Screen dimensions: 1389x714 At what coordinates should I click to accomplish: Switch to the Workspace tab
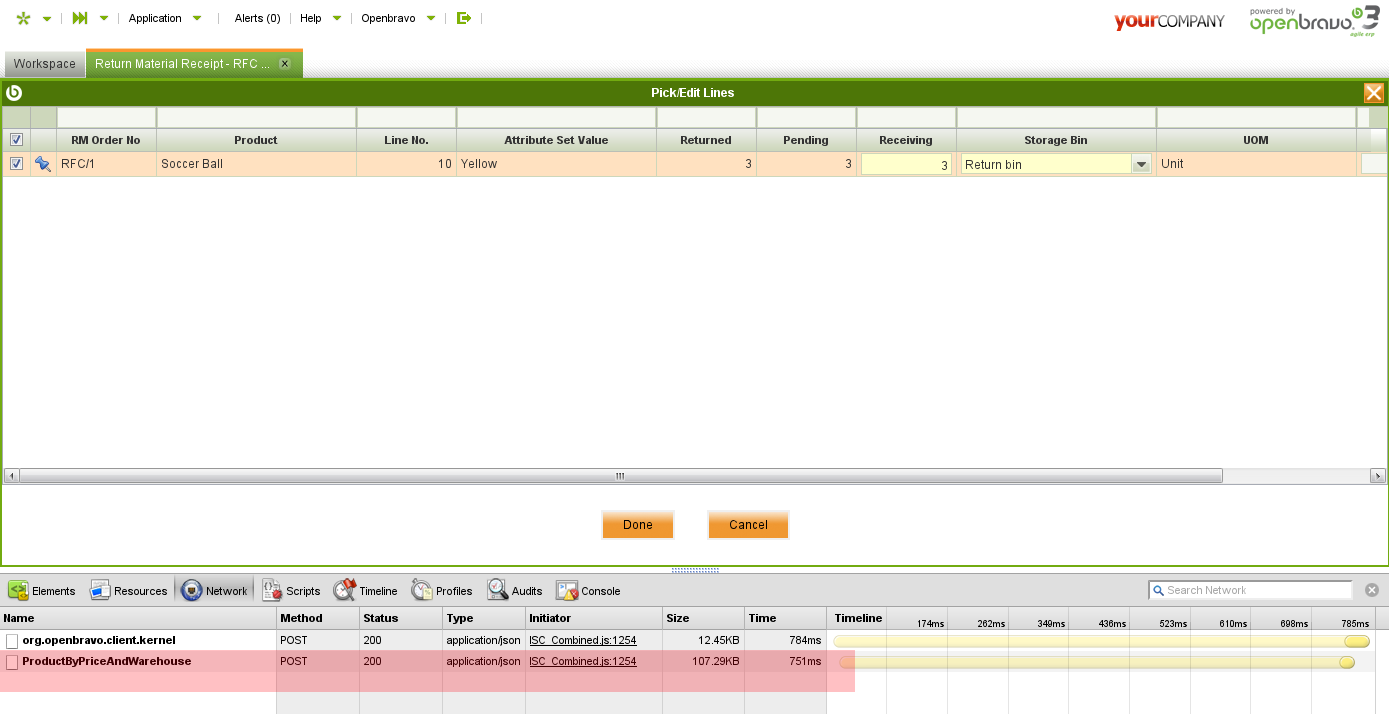(44, 64)
